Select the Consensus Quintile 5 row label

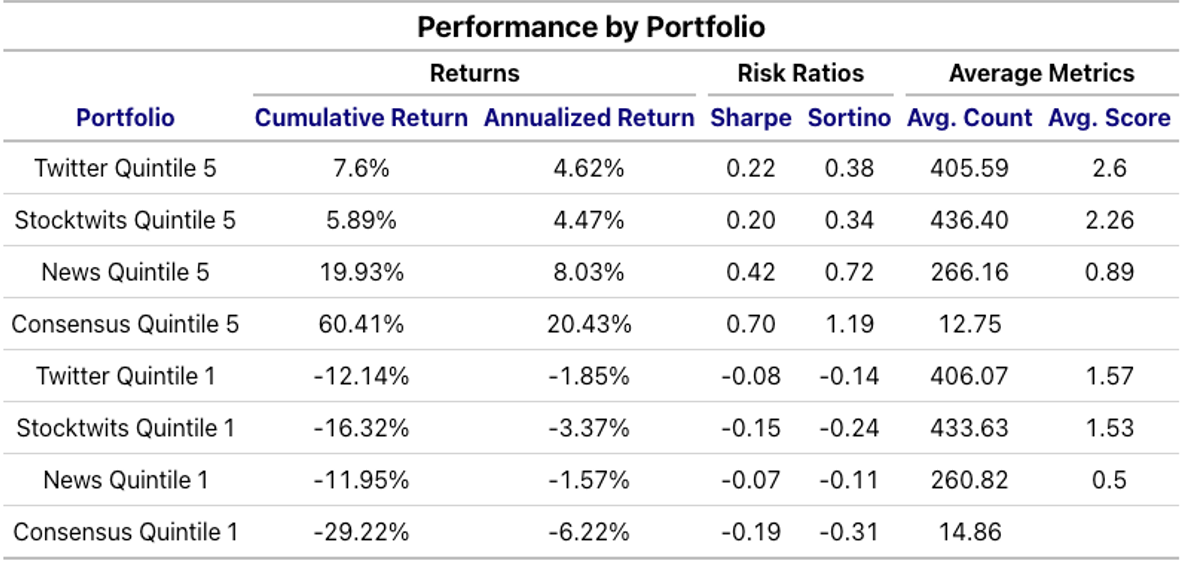pyautogui.click(x=125, y=324)
